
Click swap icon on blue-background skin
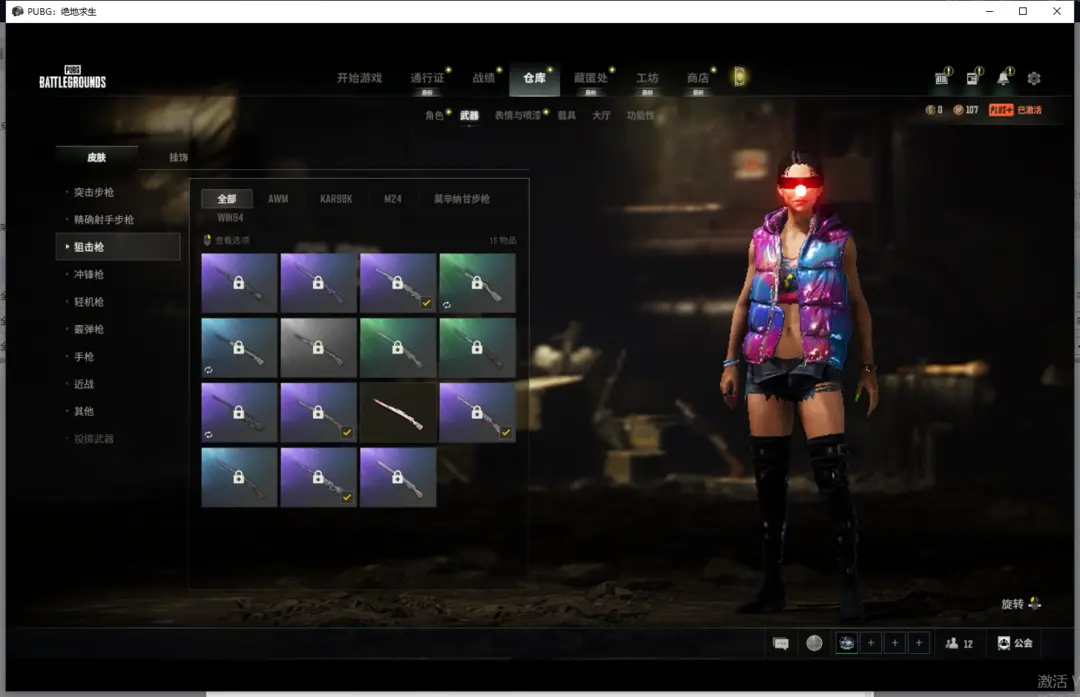click(x=208, y=370)
